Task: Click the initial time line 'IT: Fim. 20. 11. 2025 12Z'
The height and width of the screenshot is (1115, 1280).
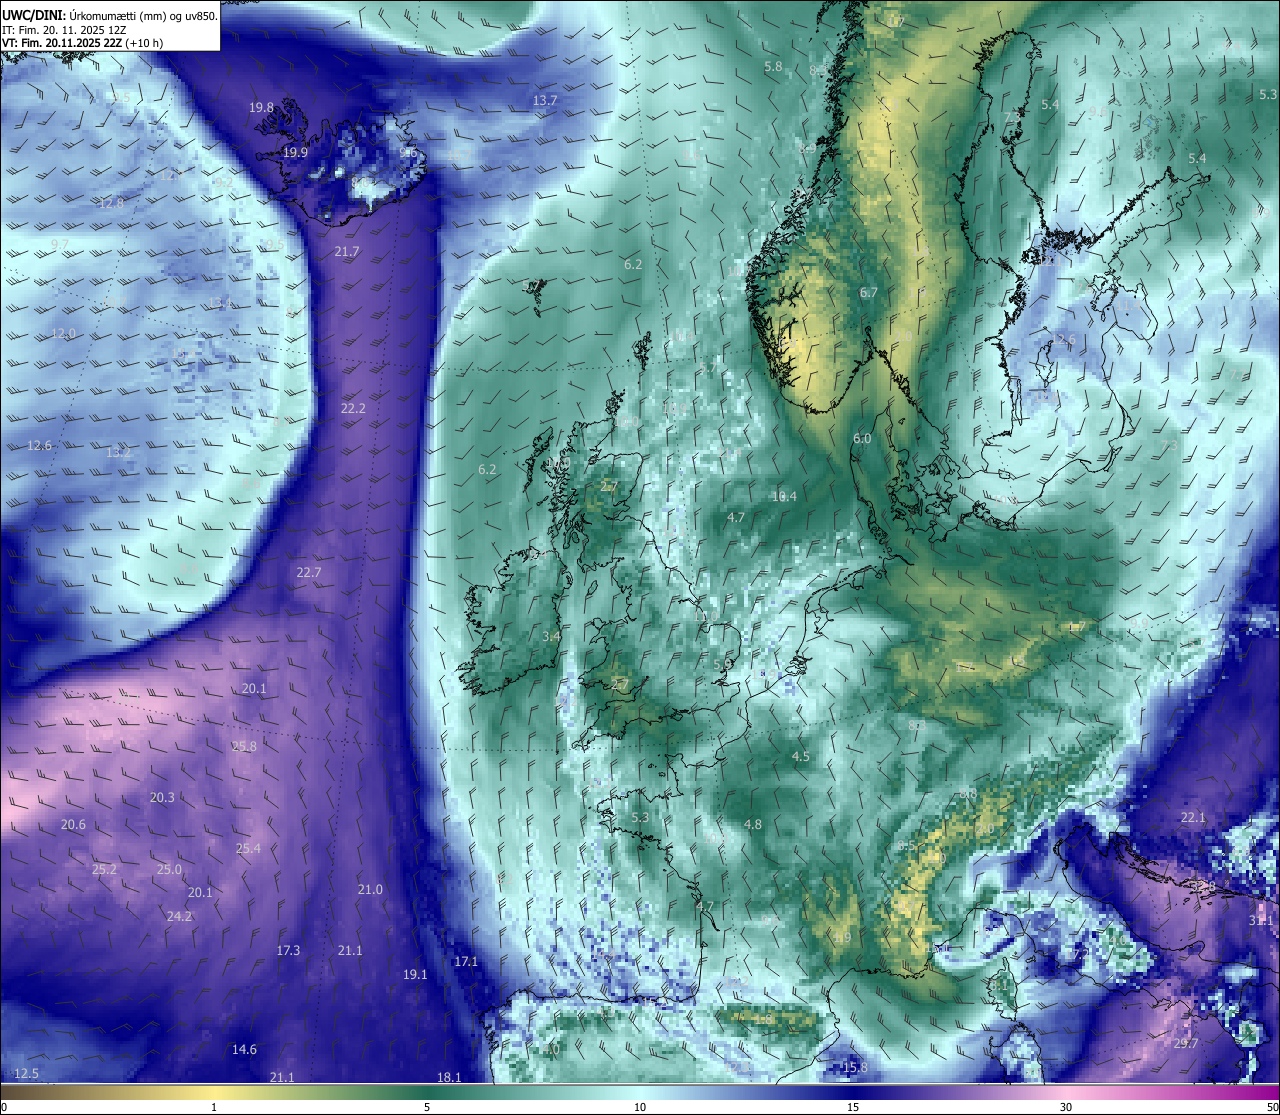Action: (65, 29)
